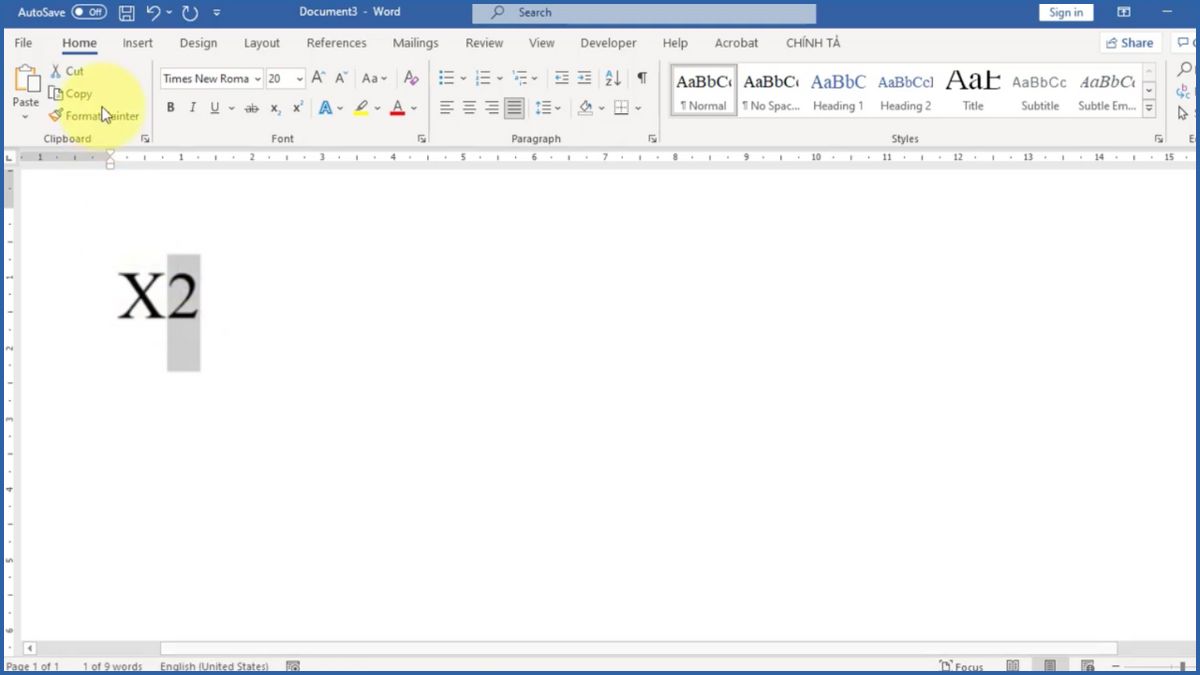
Task: Click the Borders icon
Action: click(x=621, y=108)
